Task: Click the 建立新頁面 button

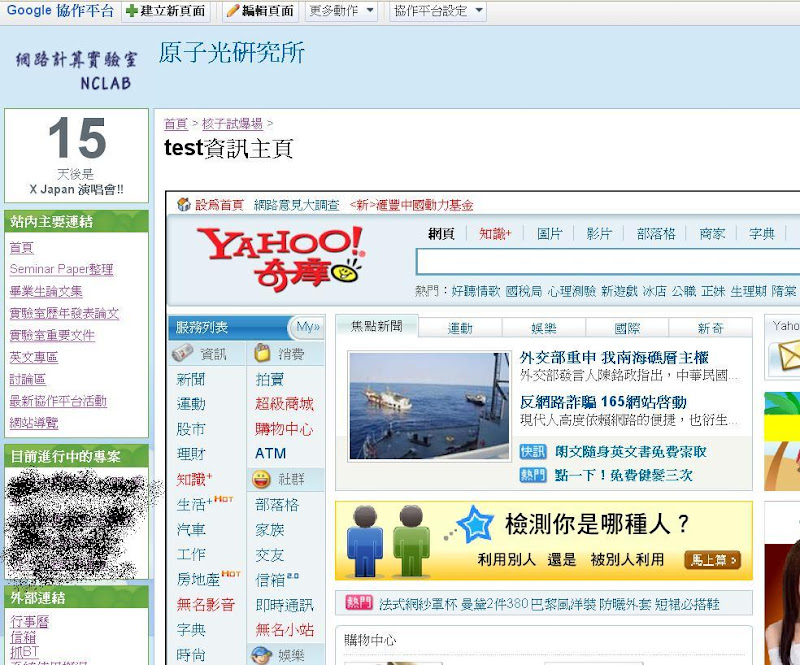Action: (166, 11)
